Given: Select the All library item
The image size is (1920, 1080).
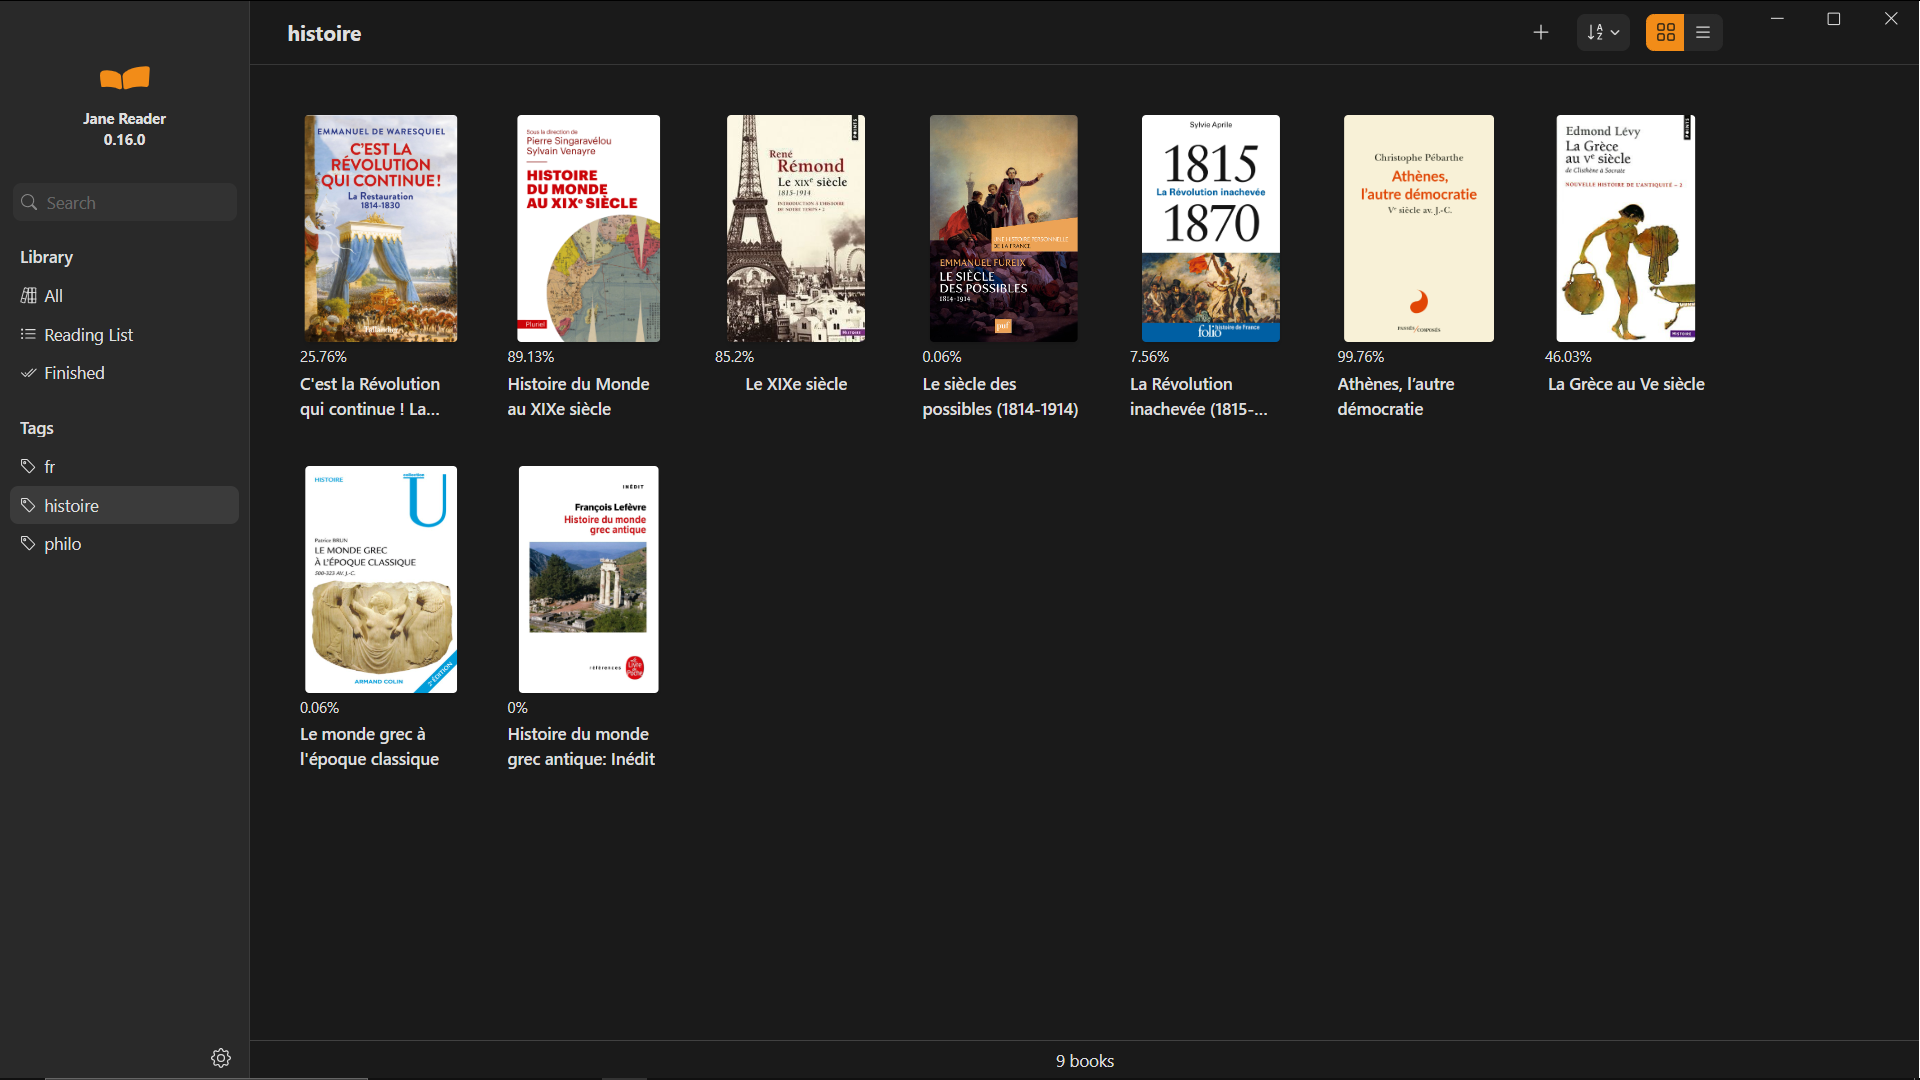Looking at the screenshot, I should (53, 296).
